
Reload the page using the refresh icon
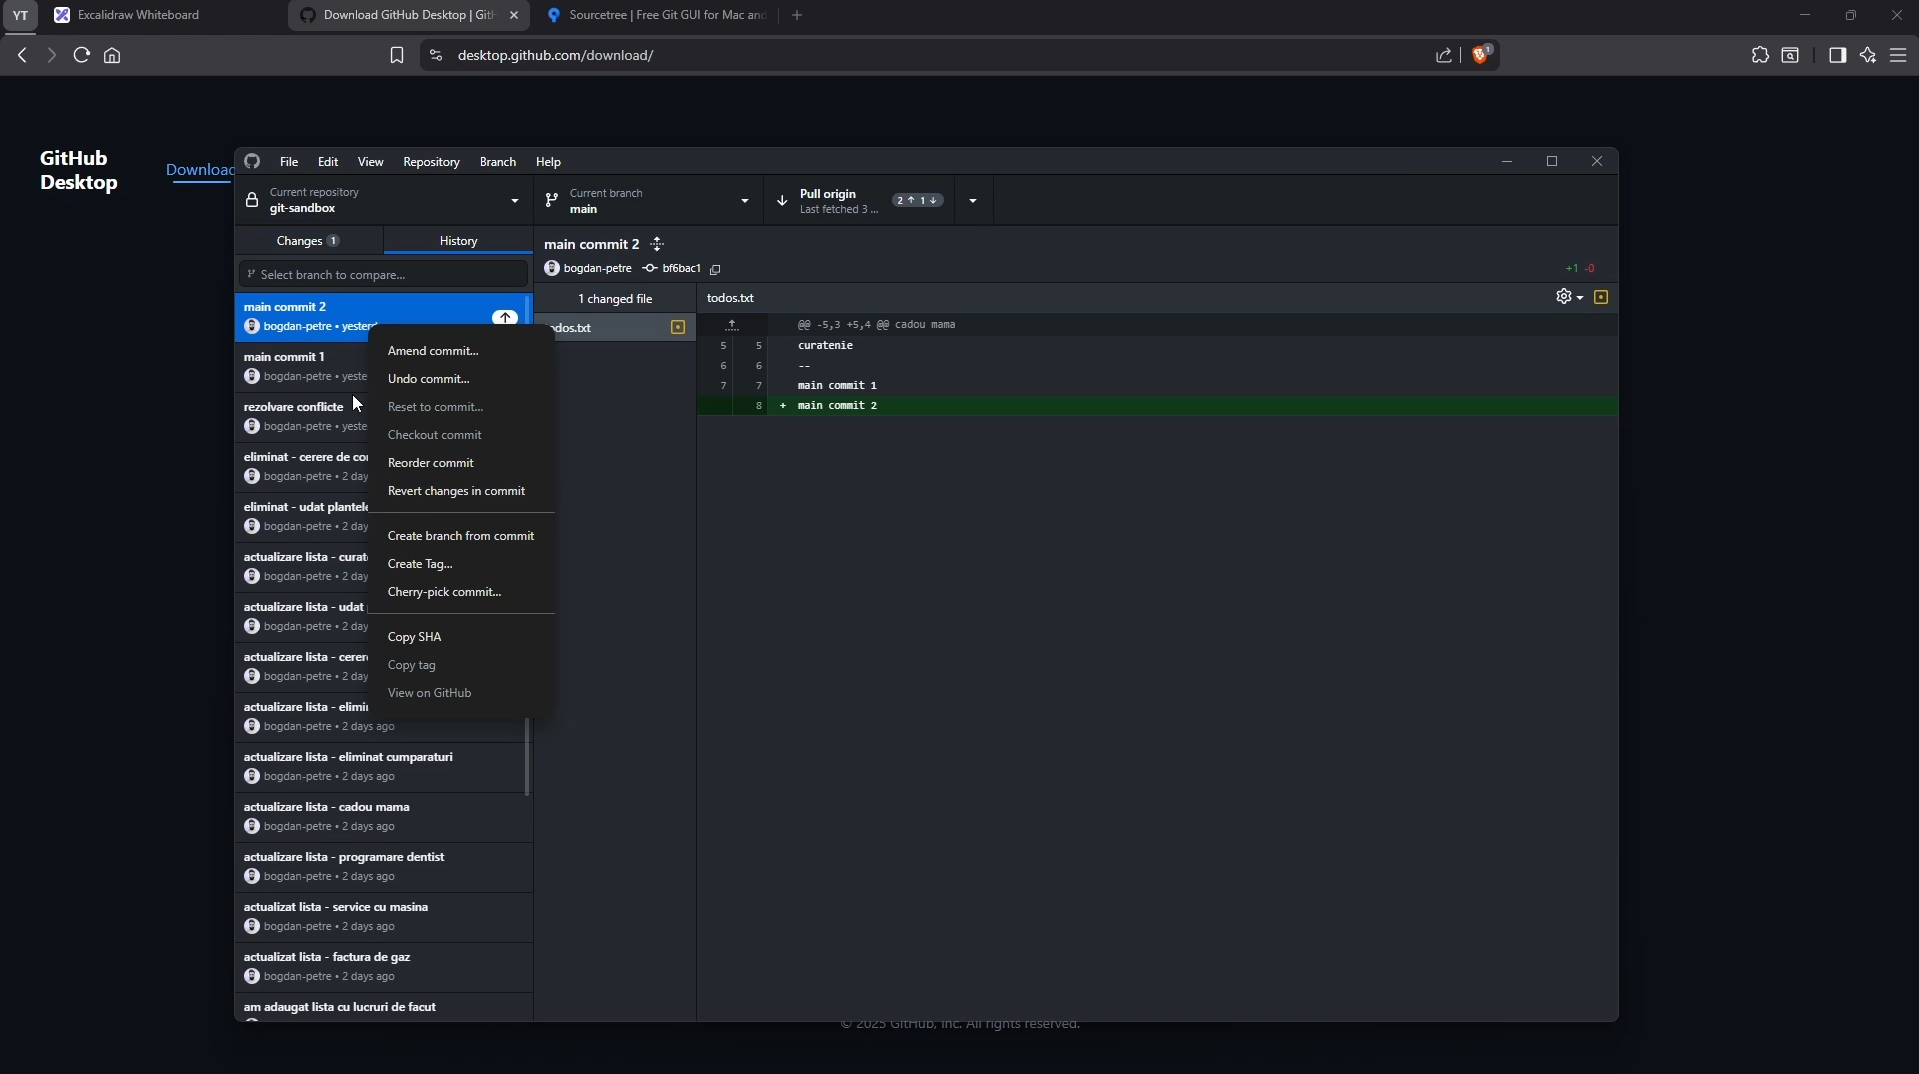pos(82,55)
